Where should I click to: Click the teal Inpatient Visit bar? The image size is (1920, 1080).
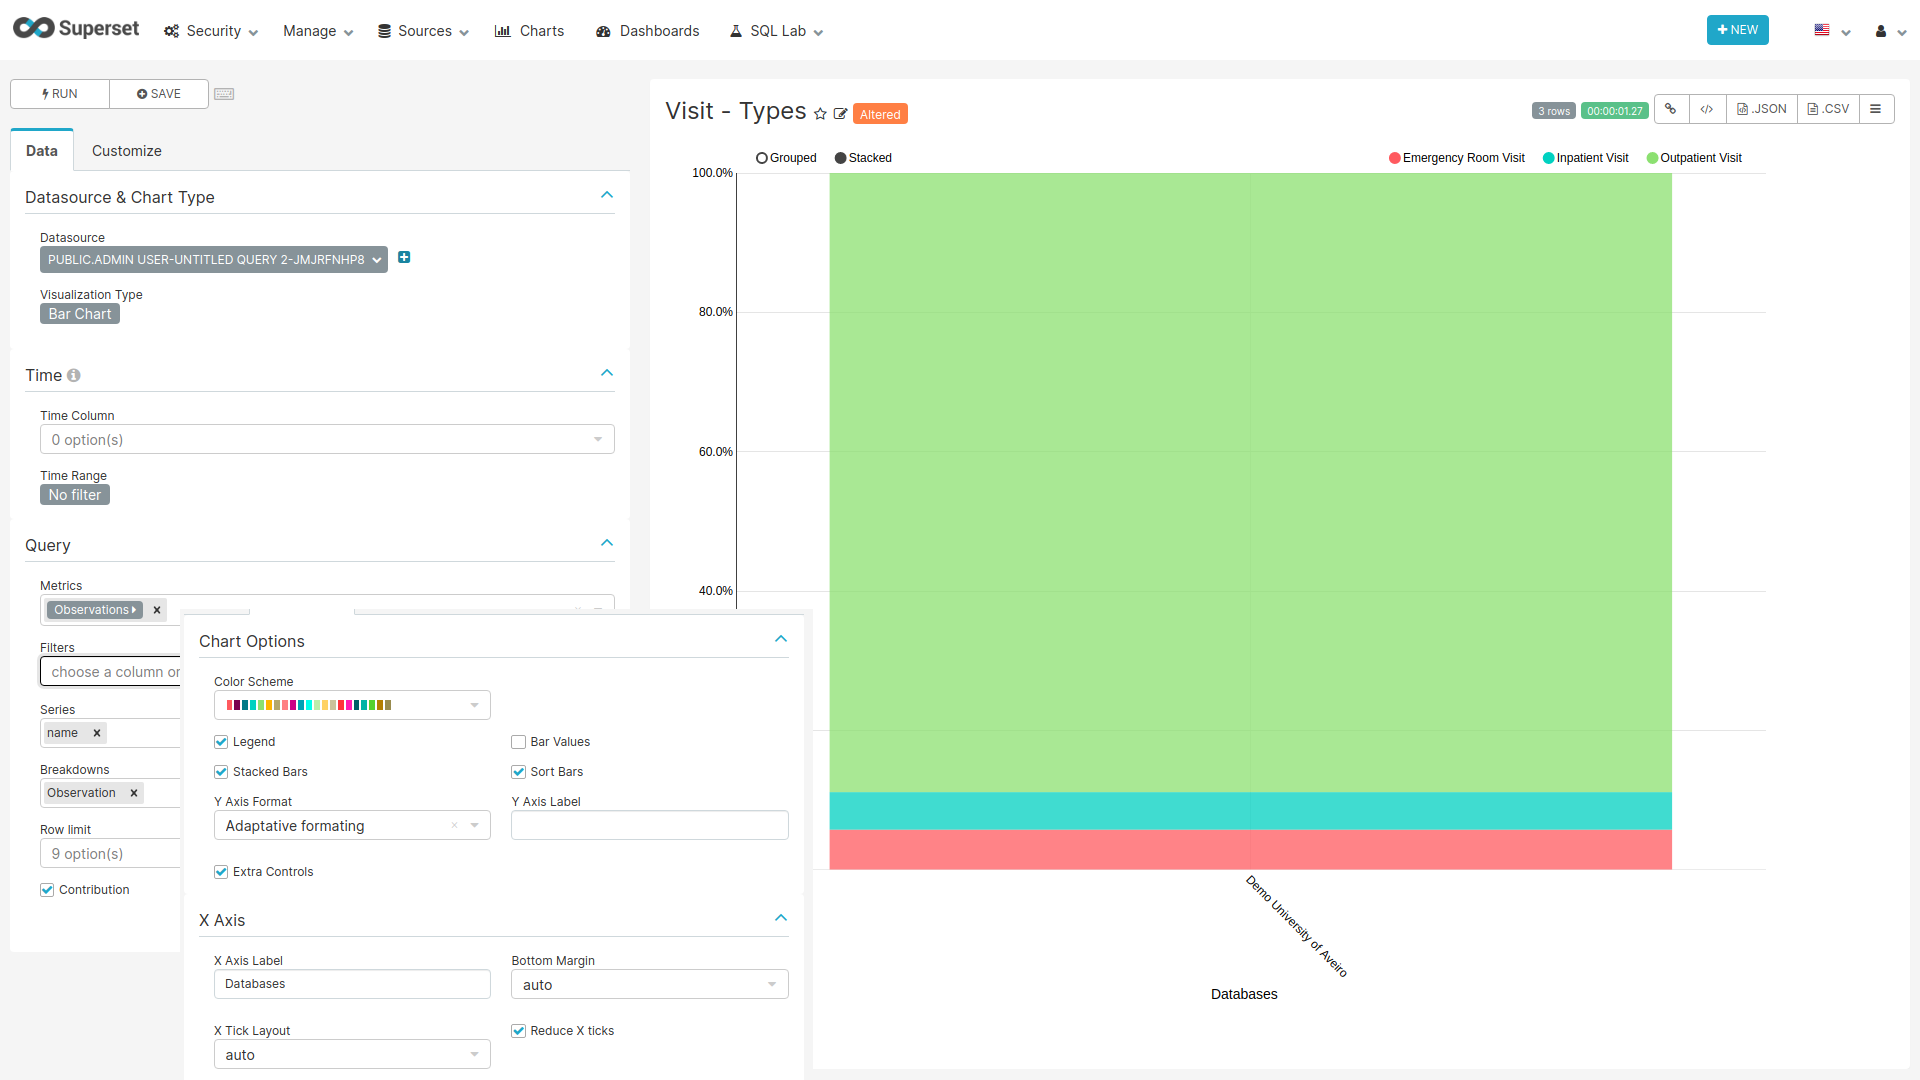click(1250, 811)
